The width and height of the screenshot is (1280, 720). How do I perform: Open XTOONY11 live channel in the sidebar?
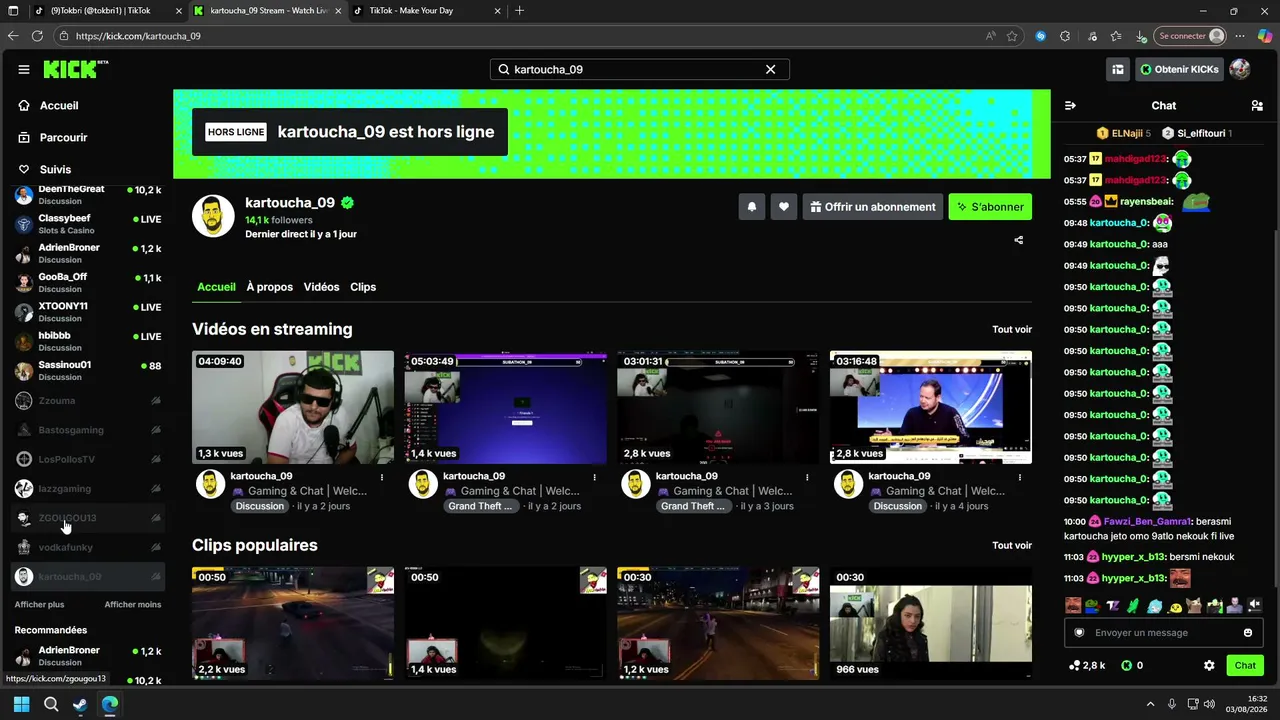(86, 312)
